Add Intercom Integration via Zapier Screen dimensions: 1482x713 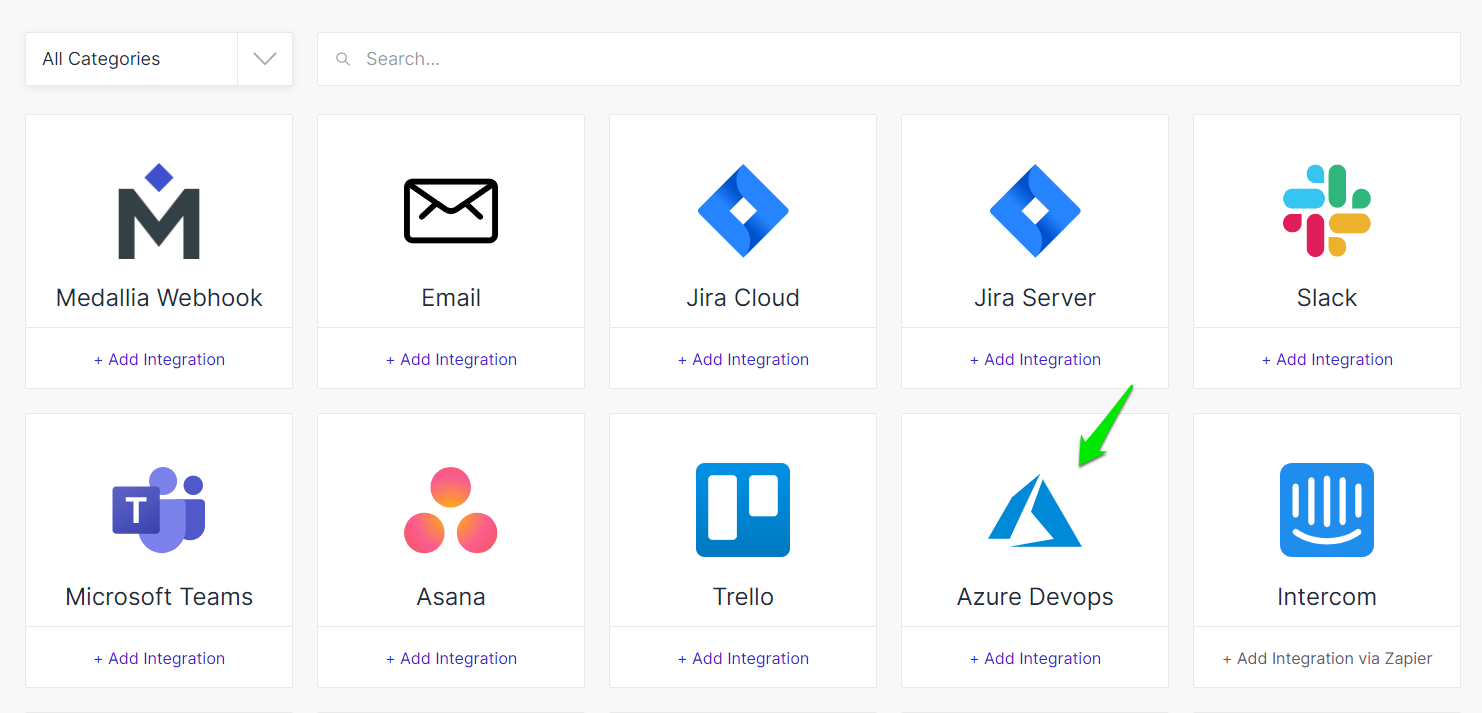(1327, 658)
